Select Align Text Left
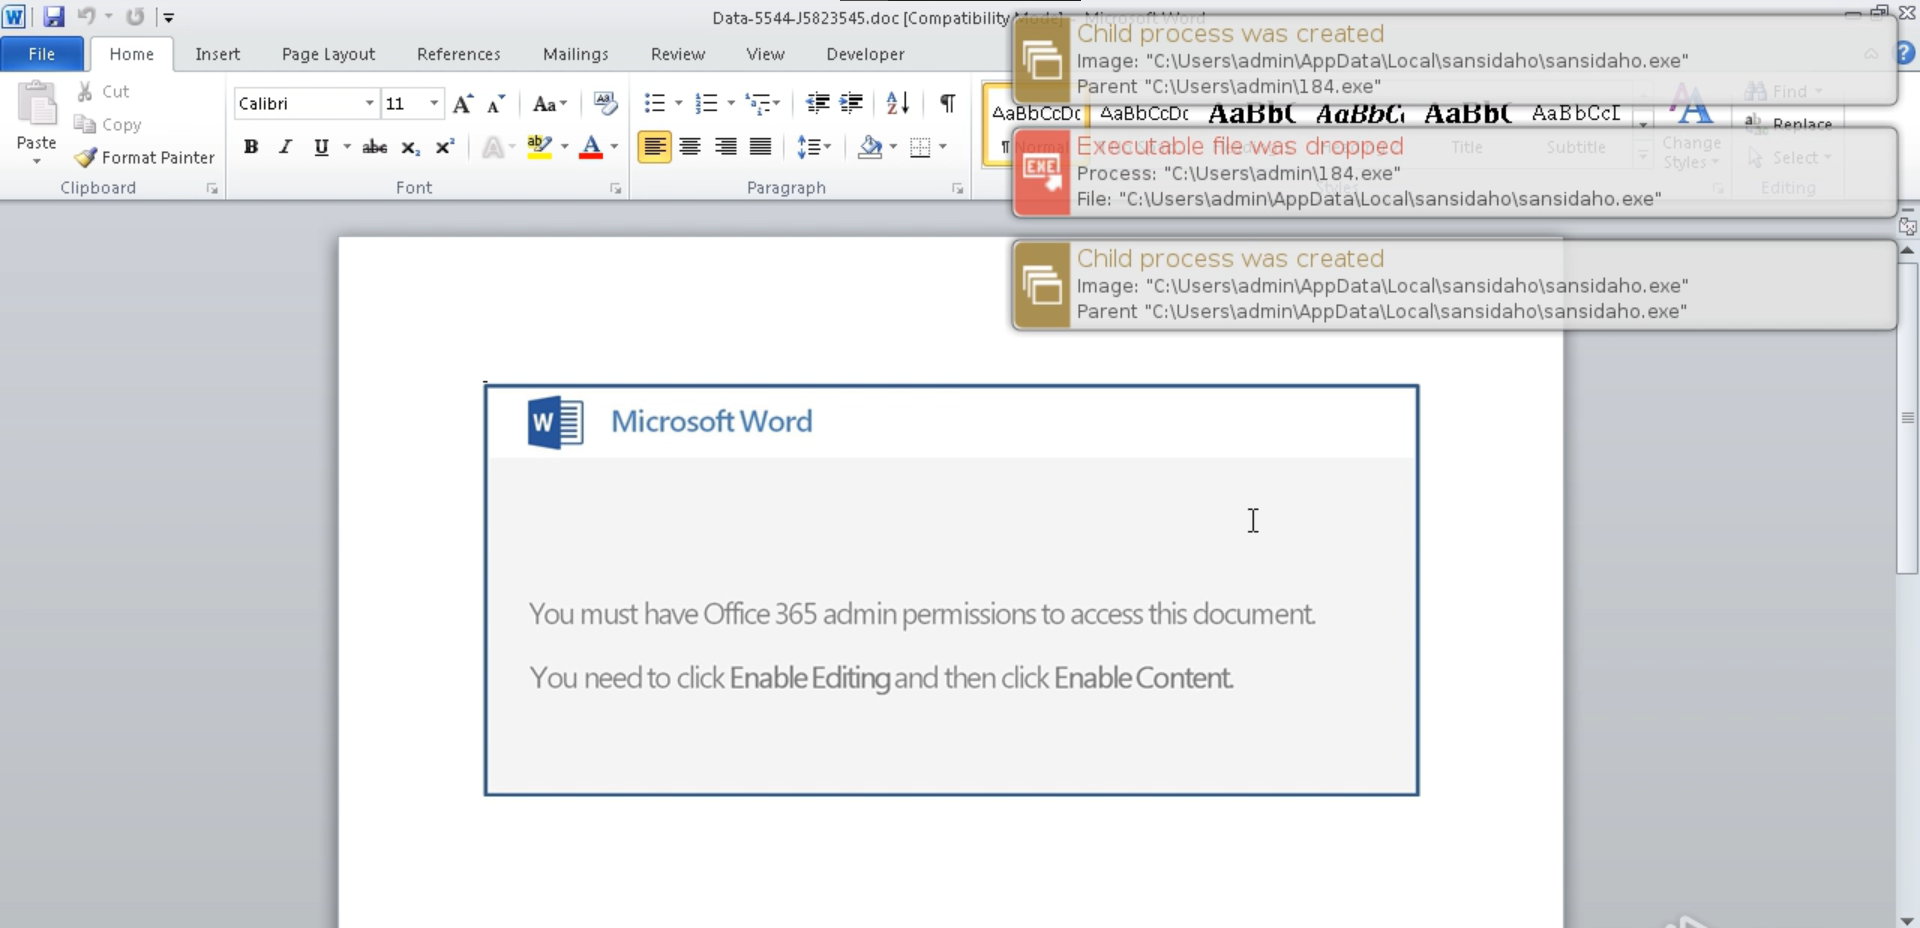The width and height of the screenshot is (1920, 928). [654, 147]
